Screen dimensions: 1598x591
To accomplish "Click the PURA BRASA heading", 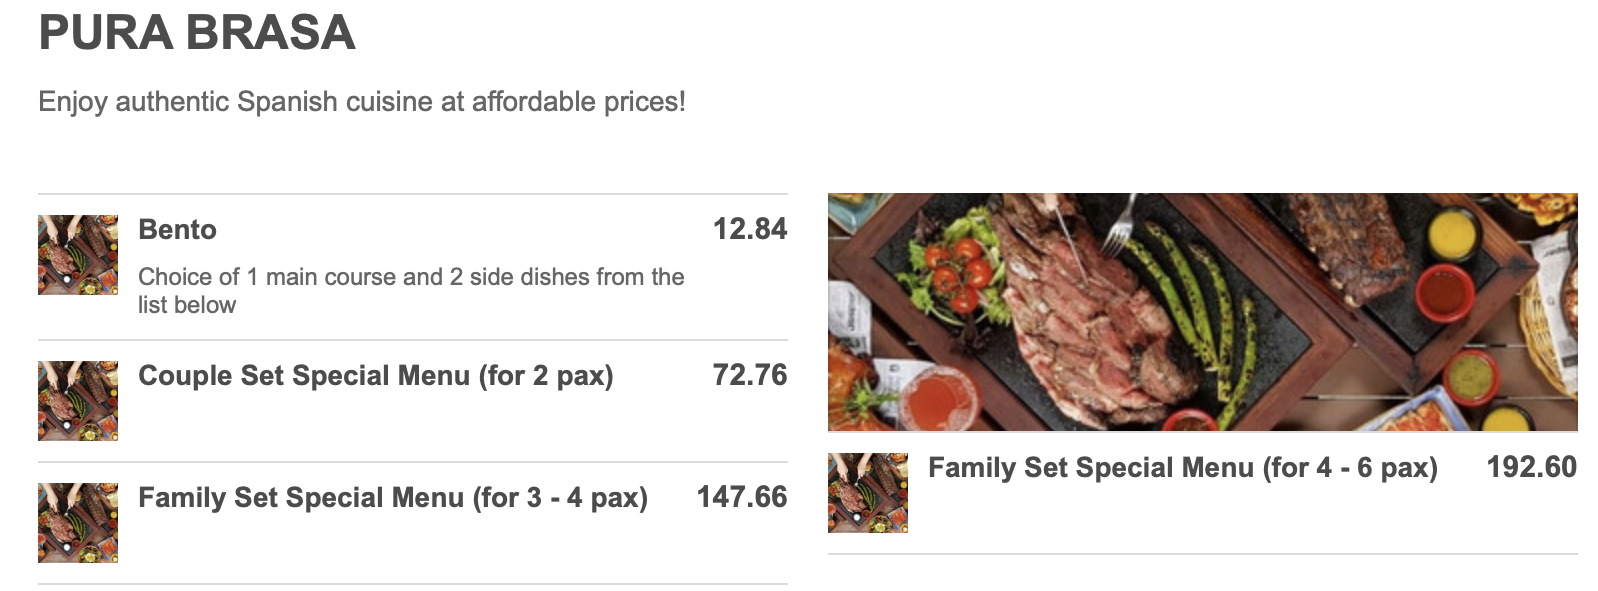I will click(x=197, y=33).
